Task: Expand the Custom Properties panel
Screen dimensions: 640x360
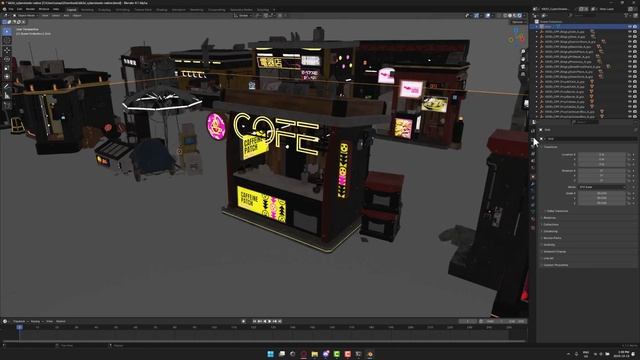Action: (556, 265)
